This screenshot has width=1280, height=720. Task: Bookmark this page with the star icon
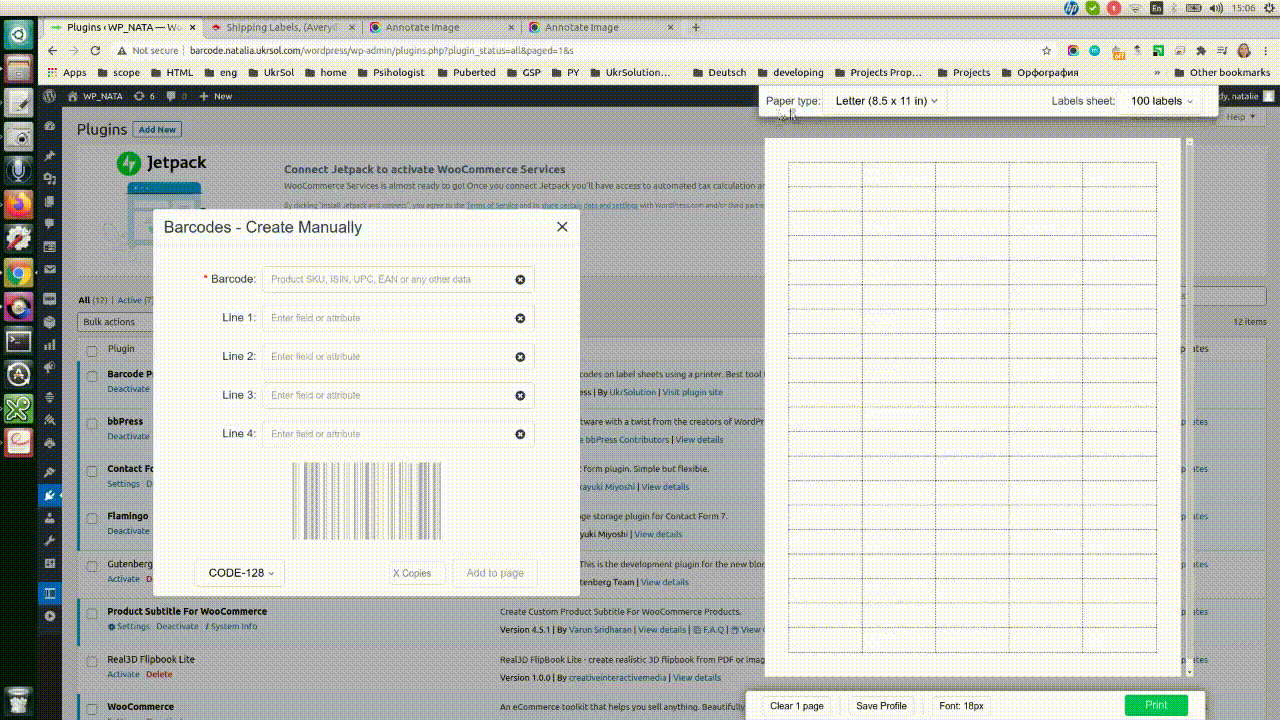pos(1046,50)
